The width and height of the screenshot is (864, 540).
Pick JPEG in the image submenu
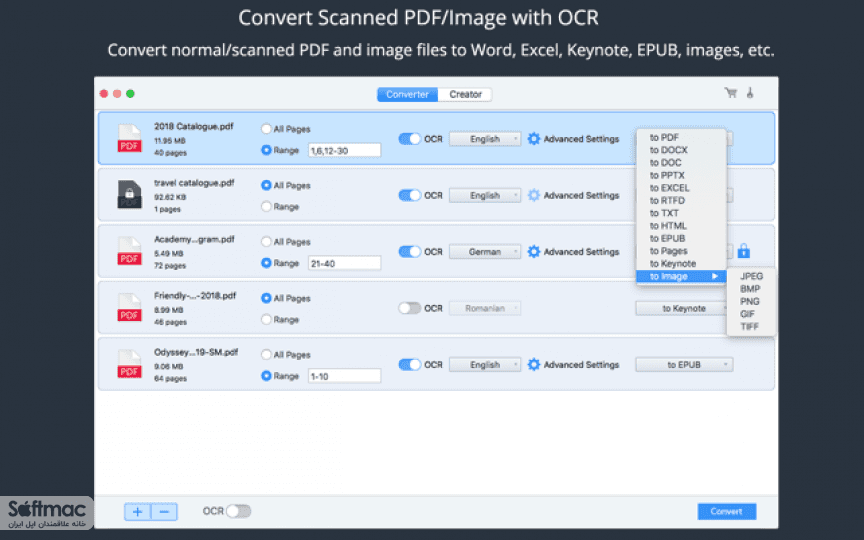751,276
